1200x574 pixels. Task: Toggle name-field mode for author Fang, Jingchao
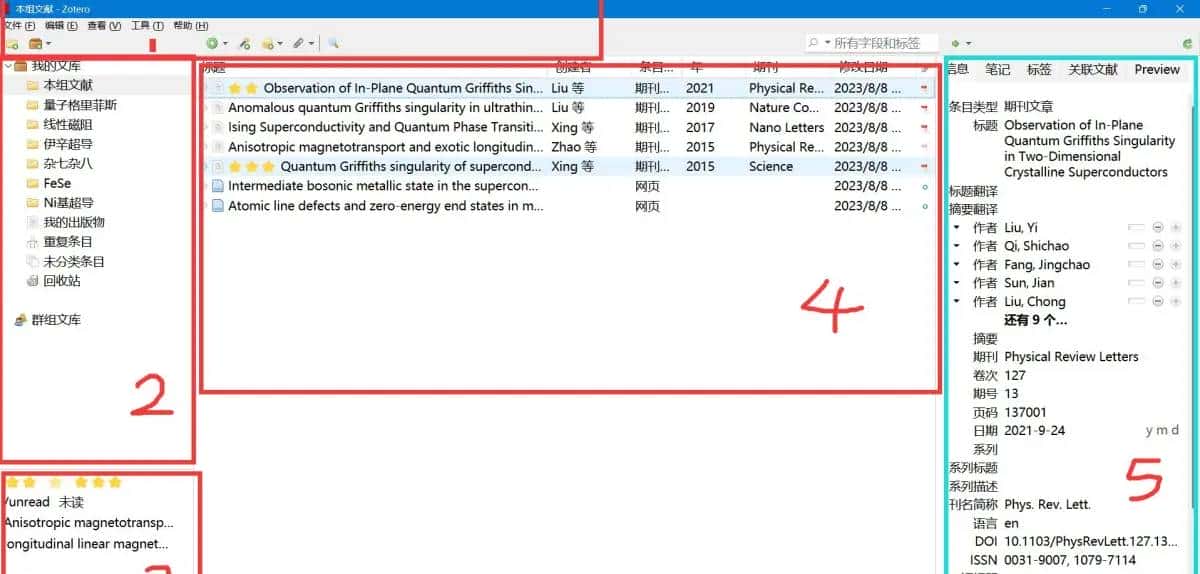(1135, 265)
